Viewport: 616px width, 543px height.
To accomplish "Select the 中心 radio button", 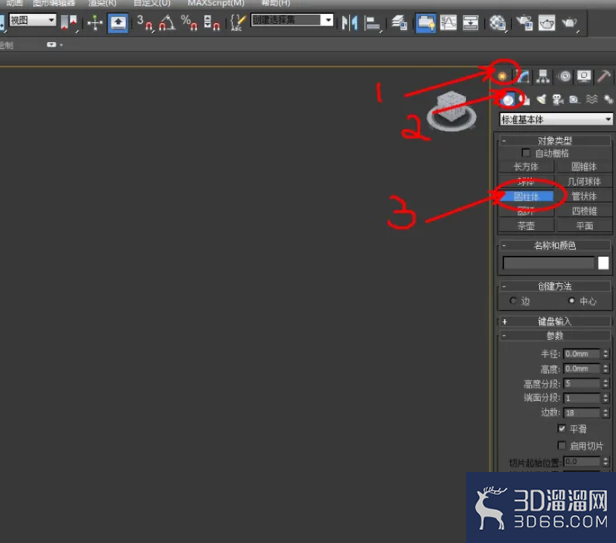I will coord(572,301).
